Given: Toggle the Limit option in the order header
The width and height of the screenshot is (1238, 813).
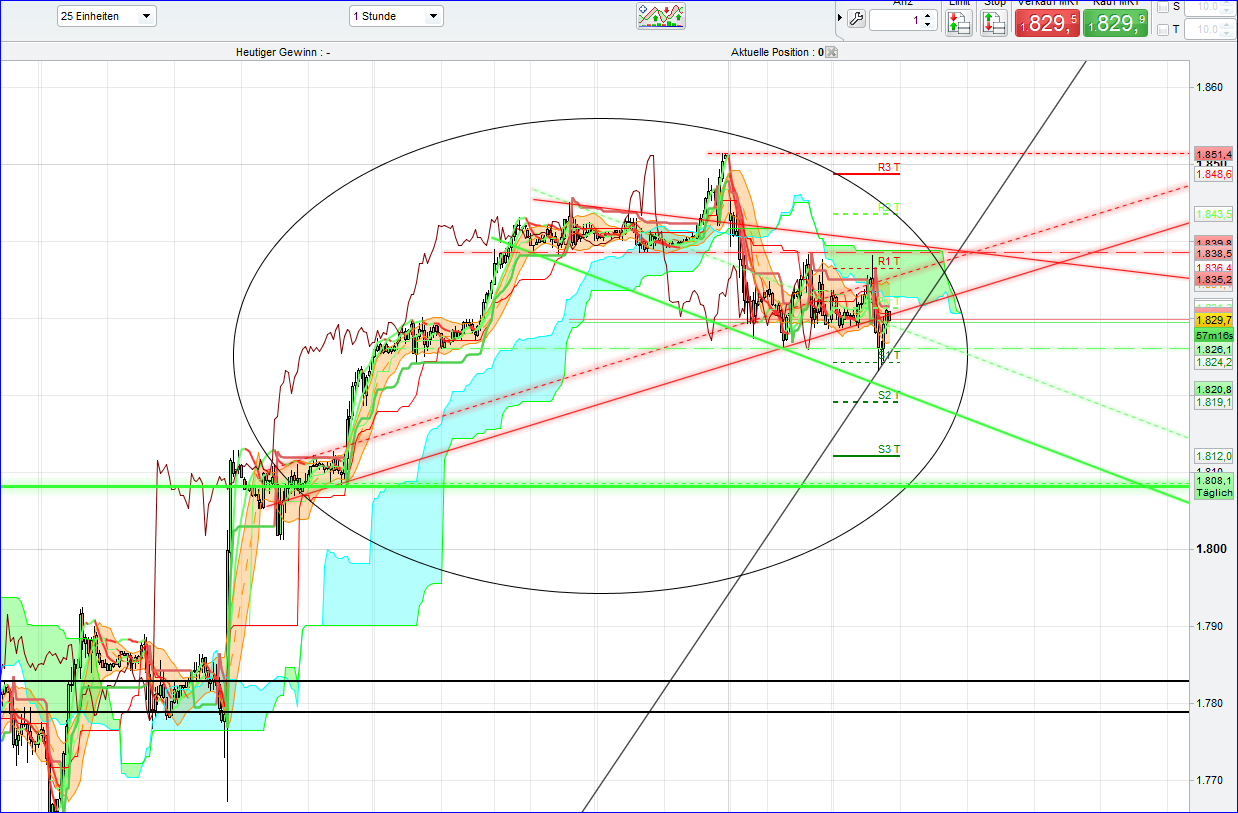Looking at the screenshot, I should (x=959, y=3).
